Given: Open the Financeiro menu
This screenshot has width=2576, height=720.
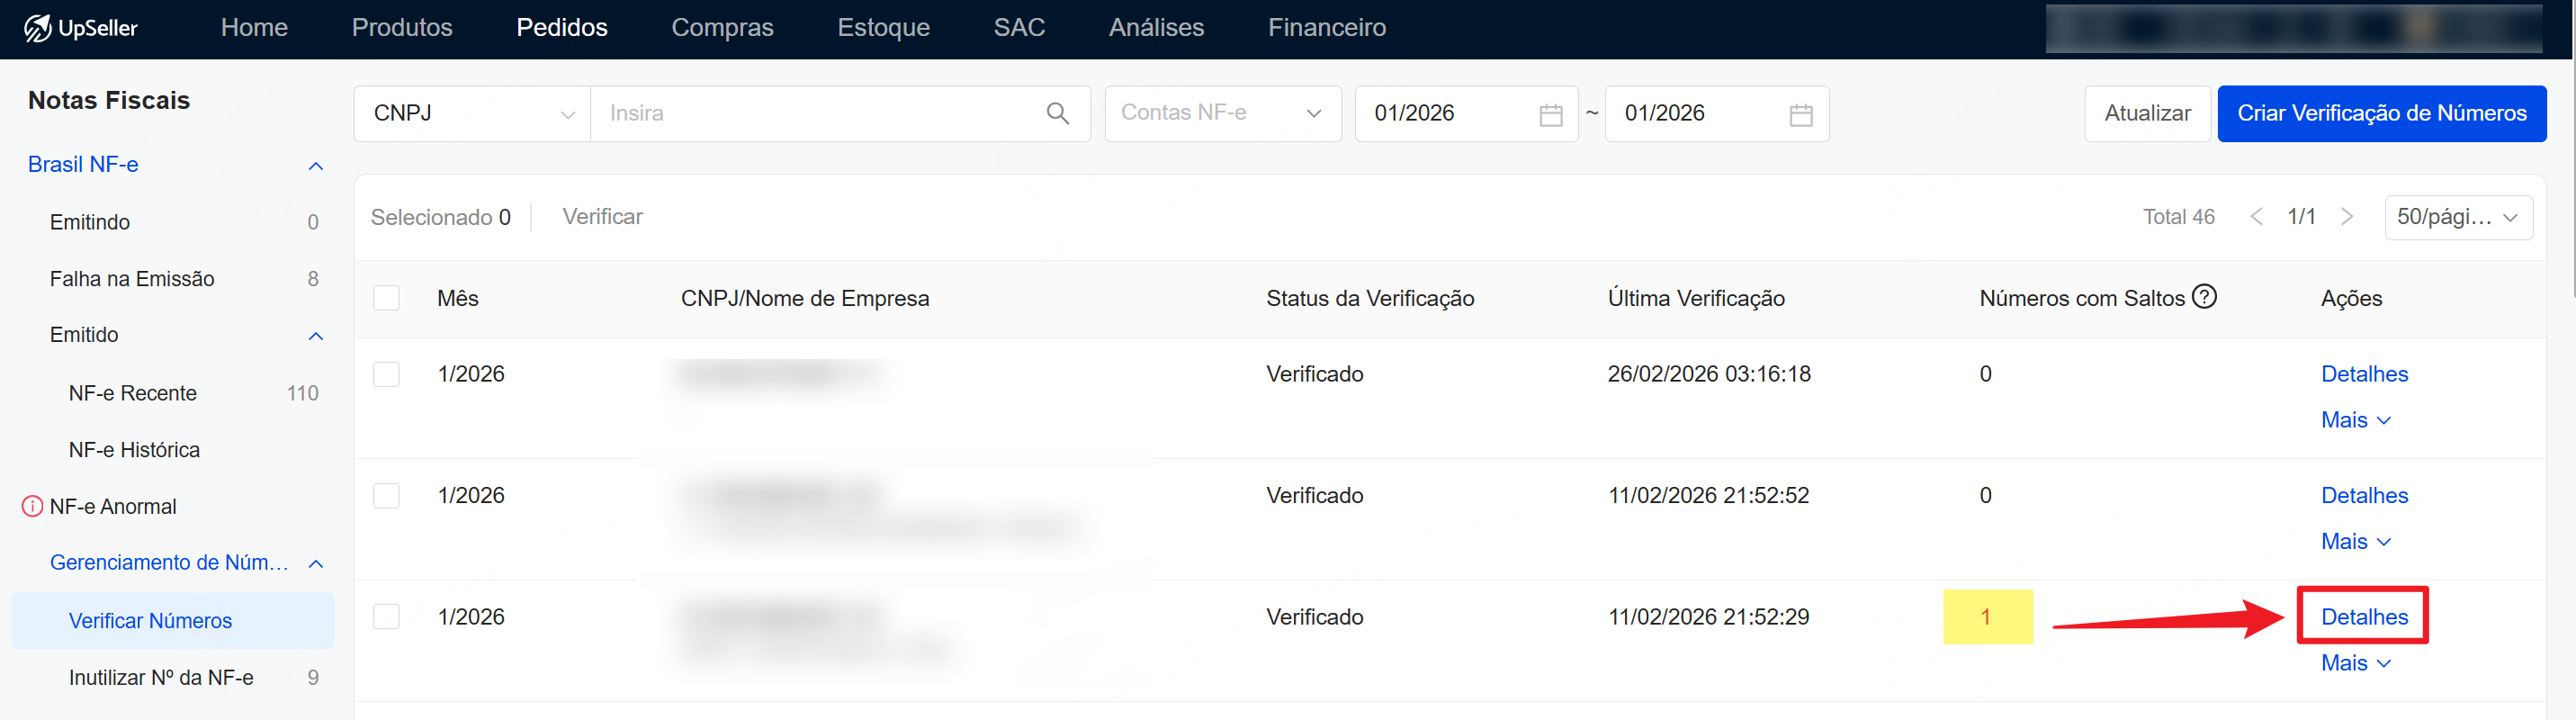Looking at the screenshot, I should click(1326, 28).
